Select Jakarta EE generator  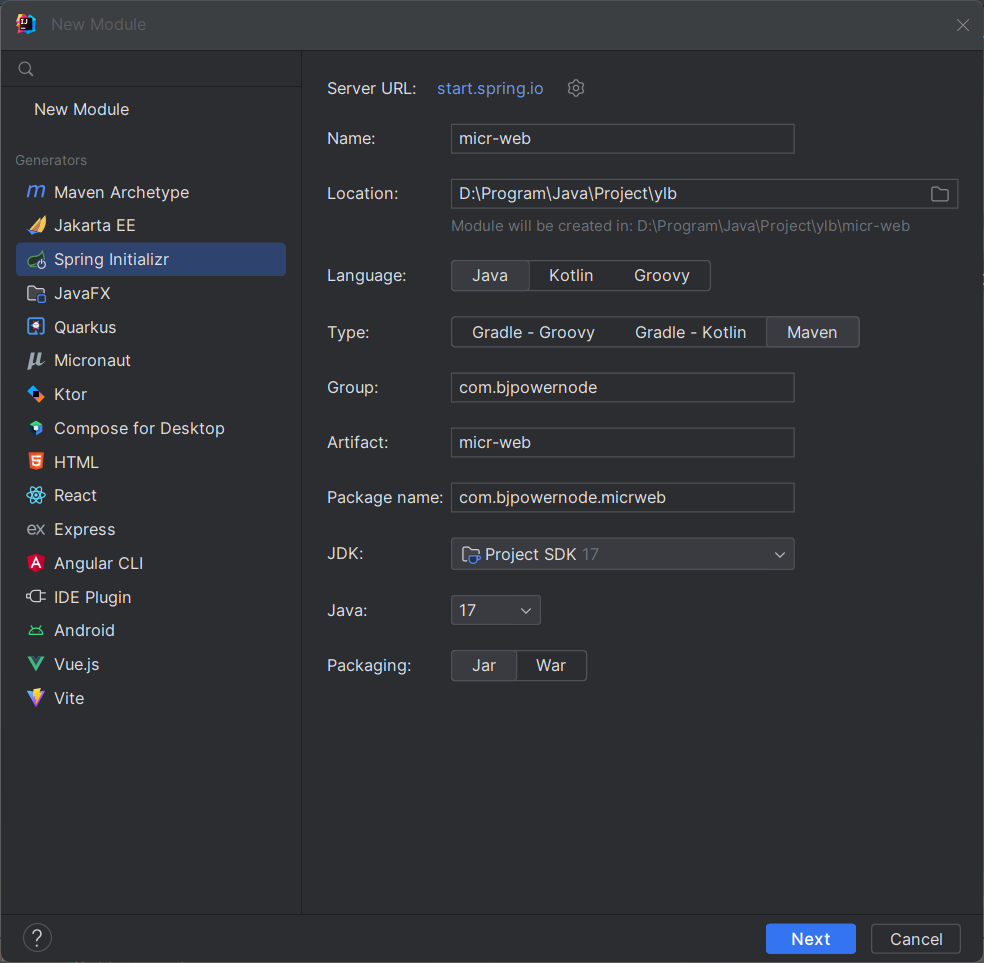pos(151,225)
